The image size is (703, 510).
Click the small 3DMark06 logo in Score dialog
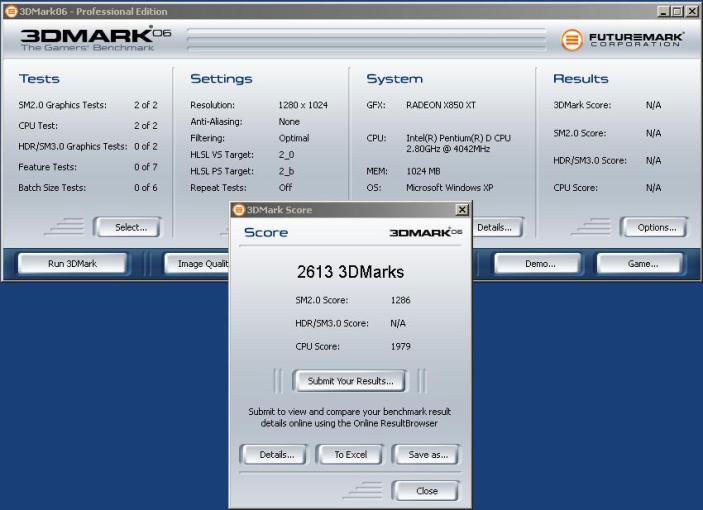[425, 232]
